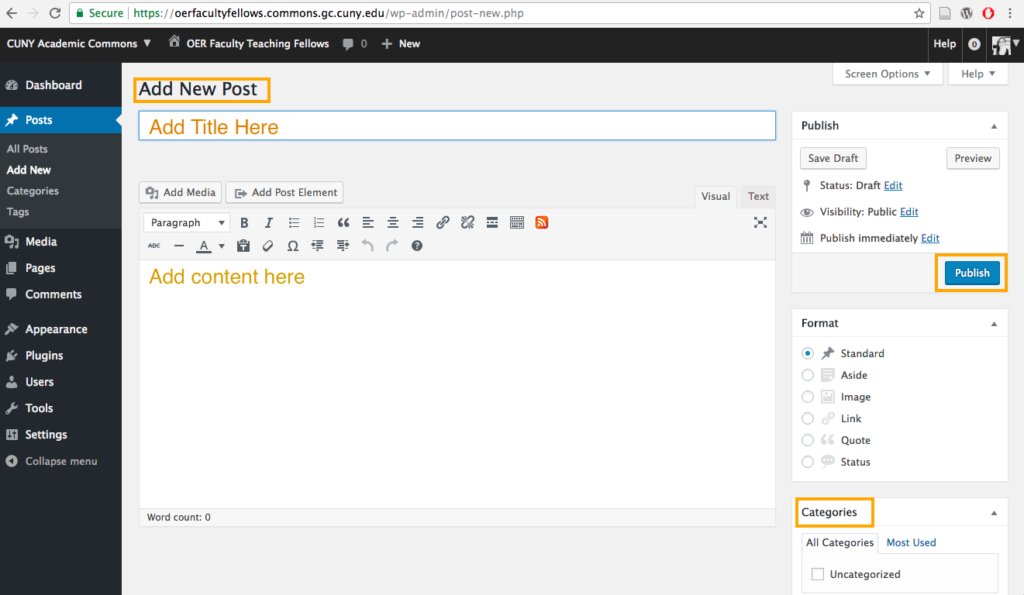Apply italic formatting
The height and width of the screenshot is (595, 1024).
pyautogui.click(x=268, y=222)
